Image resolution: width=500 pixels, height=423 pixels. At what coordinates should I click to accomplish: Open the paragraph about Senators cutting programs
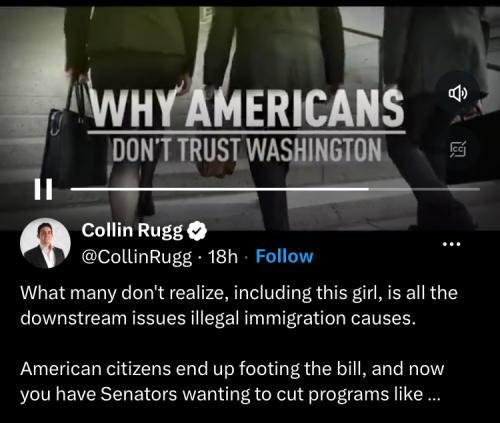point(232,382)
